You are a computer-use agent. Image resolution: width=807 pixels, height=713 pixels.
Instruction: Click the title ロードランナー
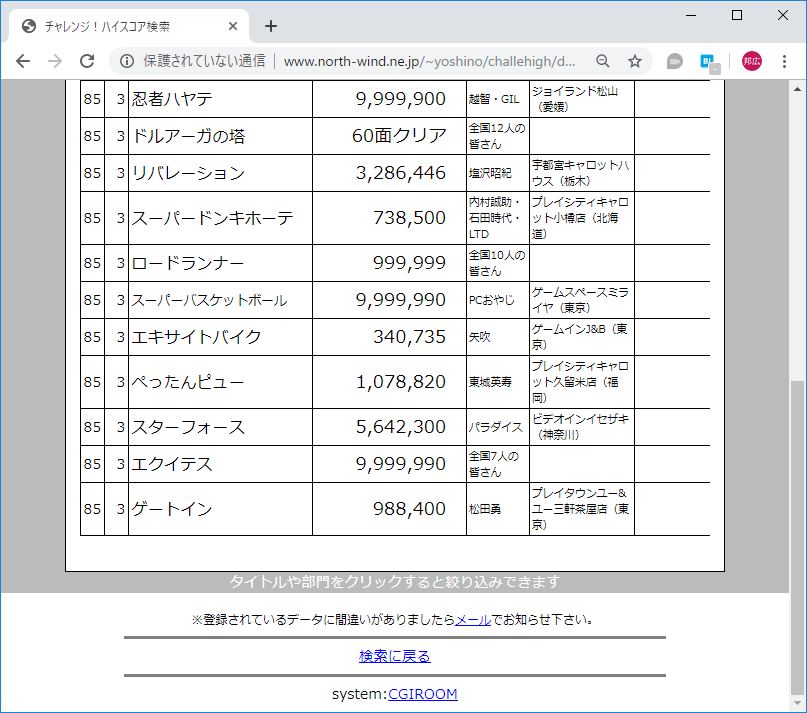[187, 263]
